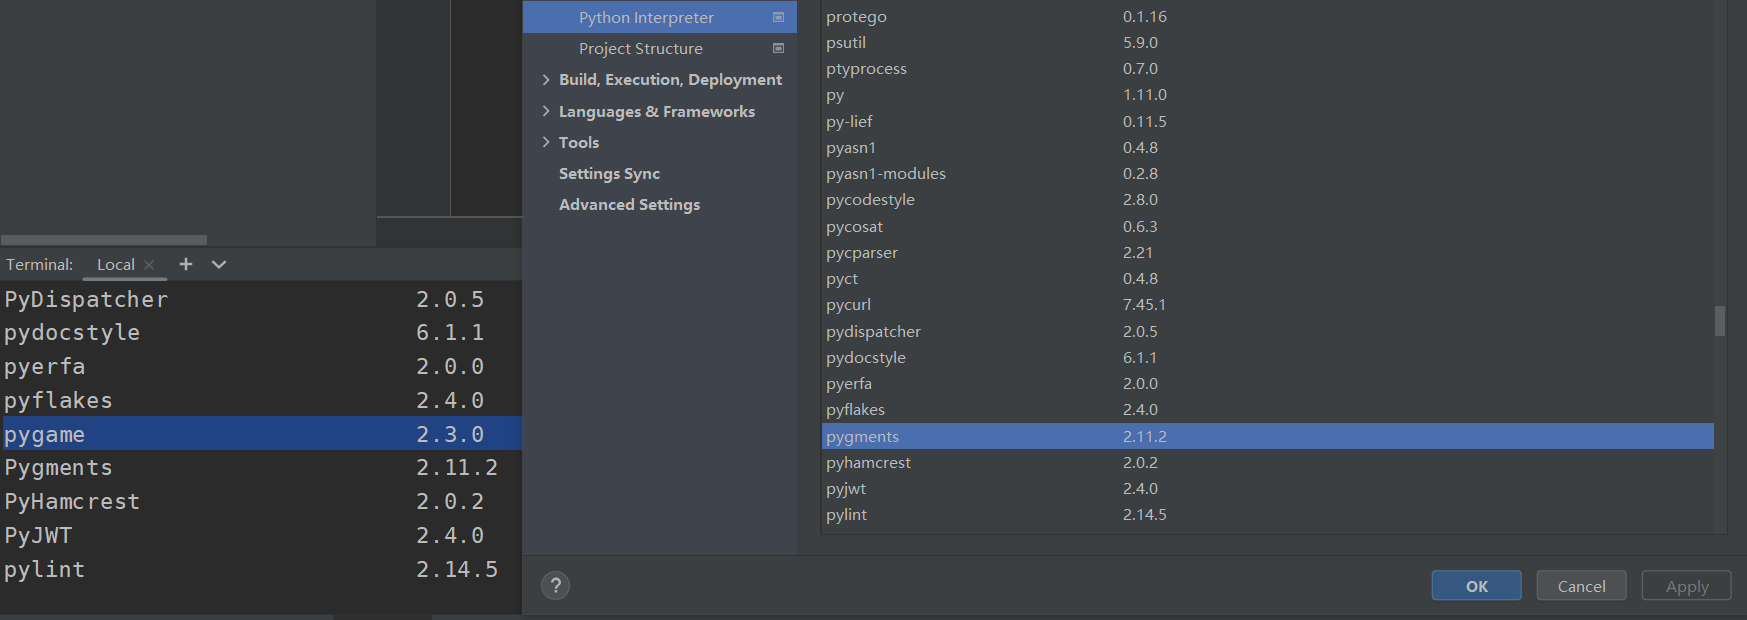
Task: Click the Cancel button
Action: tap(1581, 586)
